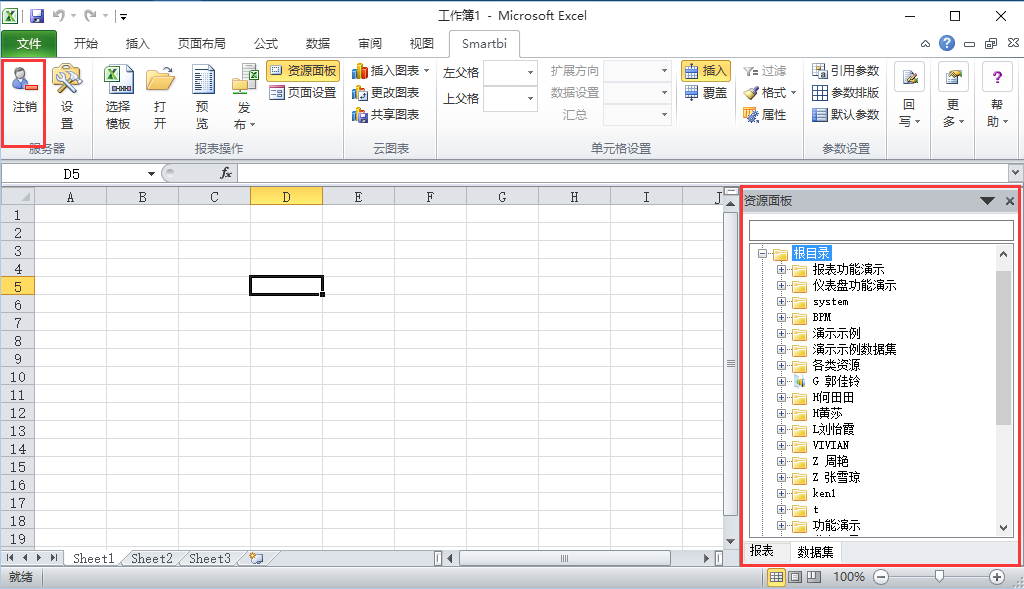This screenshot has width=1024, height=589.
Task: Click 参数排版 parameter layout
Action: tap(845, 93)
